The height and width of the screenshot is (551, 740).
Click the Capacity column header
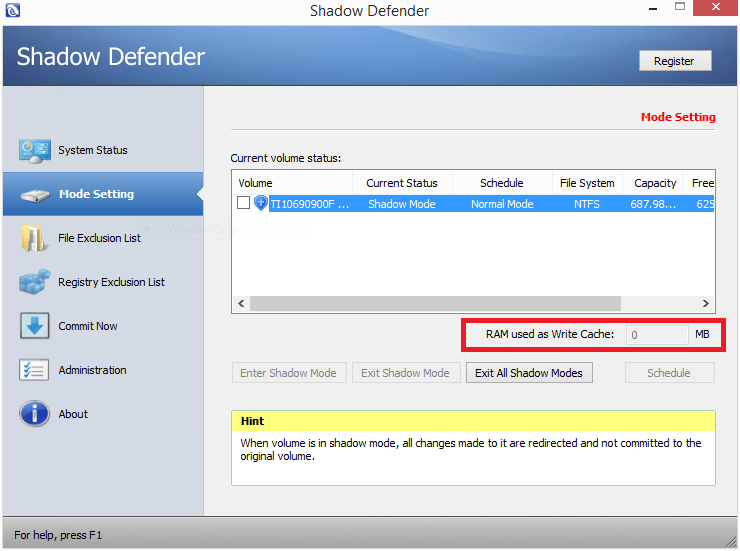click(x=653, y=183)
